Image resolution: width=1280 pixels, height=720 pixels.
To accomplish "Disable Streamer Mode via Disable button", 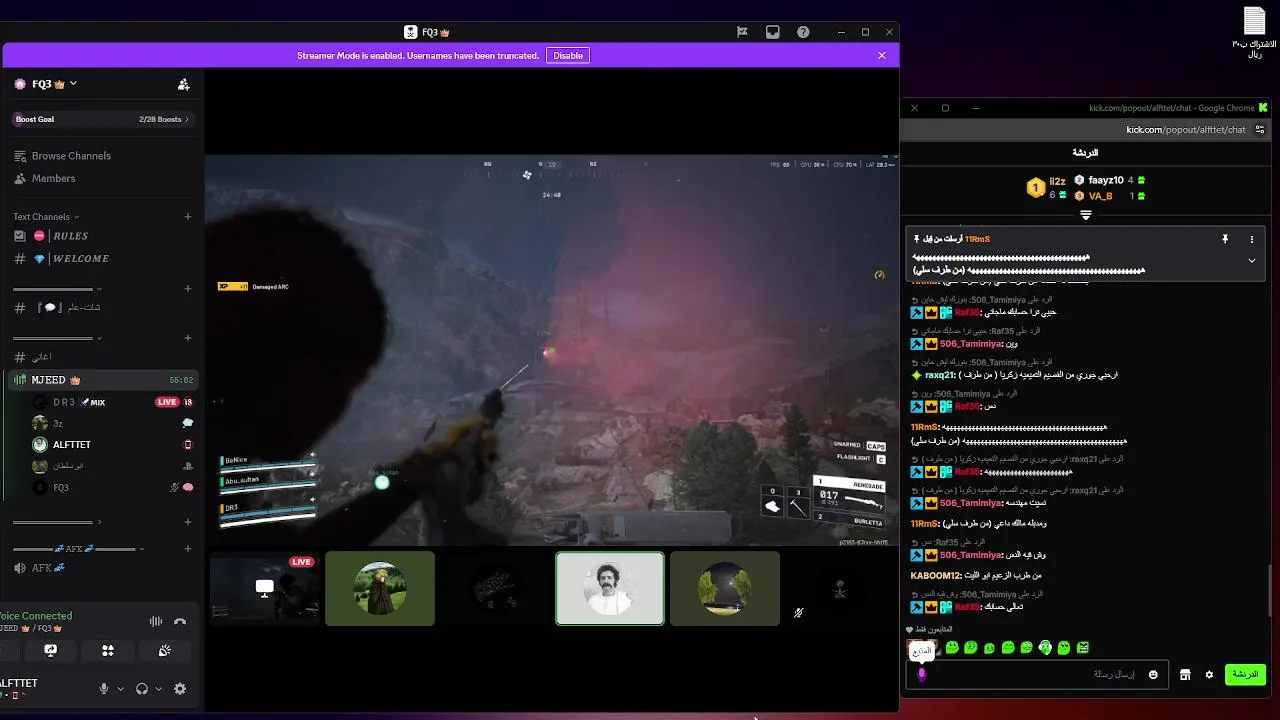I will click(x=568, y=56).
